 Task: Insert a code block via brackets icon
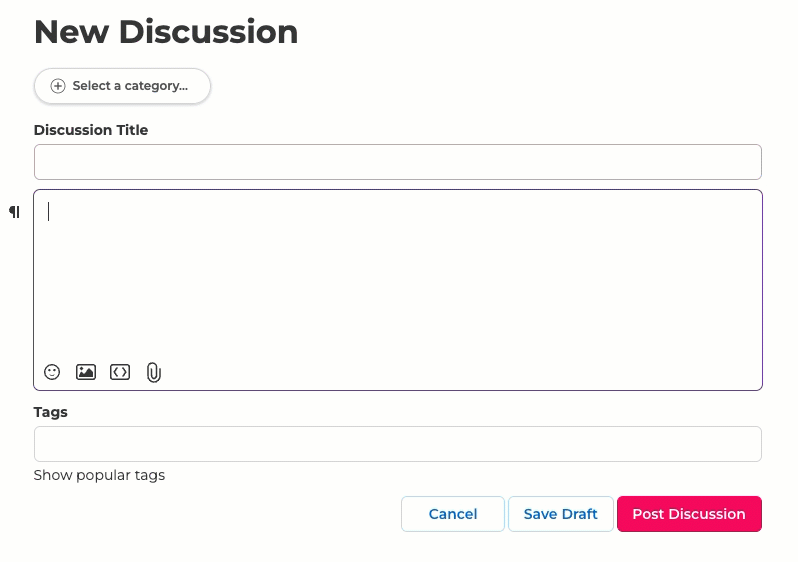pyautogui.click(x=120, y=372)
